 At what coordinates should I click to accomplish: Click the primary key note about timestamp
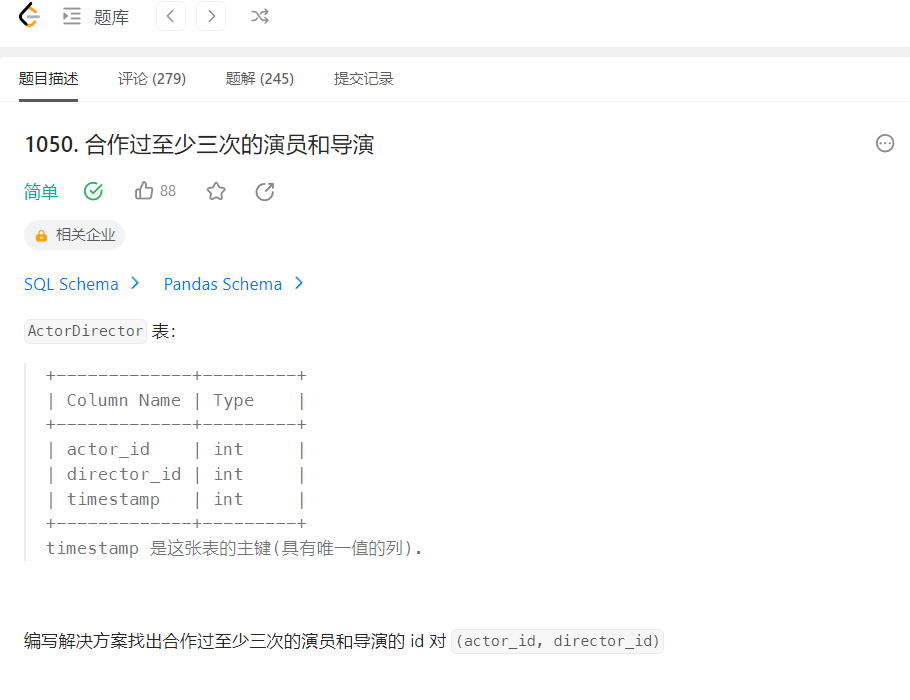tap(234, 549)
